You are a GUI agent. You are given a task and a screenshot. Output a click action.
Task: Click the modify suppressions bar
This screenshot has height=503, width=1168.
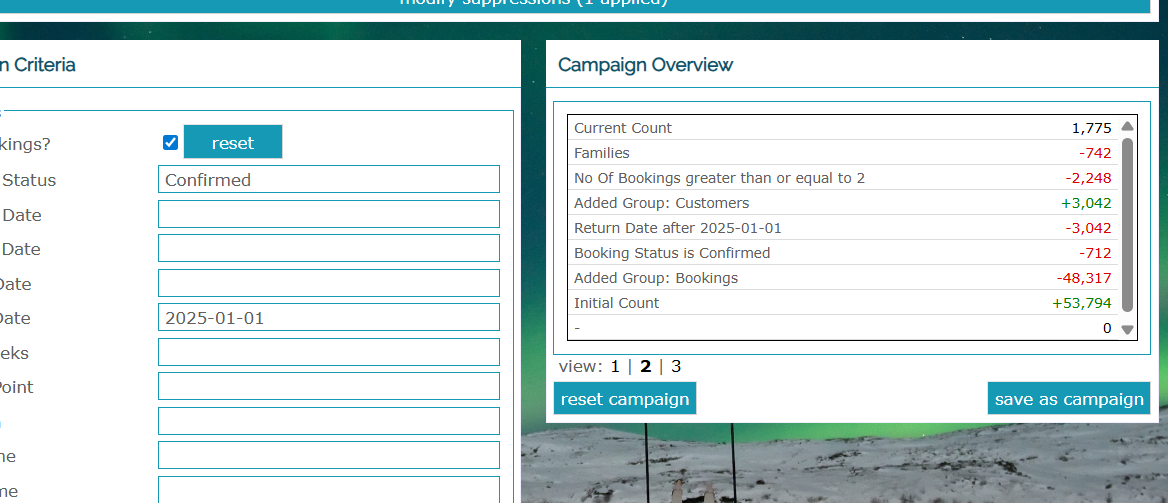coord(576,5)
